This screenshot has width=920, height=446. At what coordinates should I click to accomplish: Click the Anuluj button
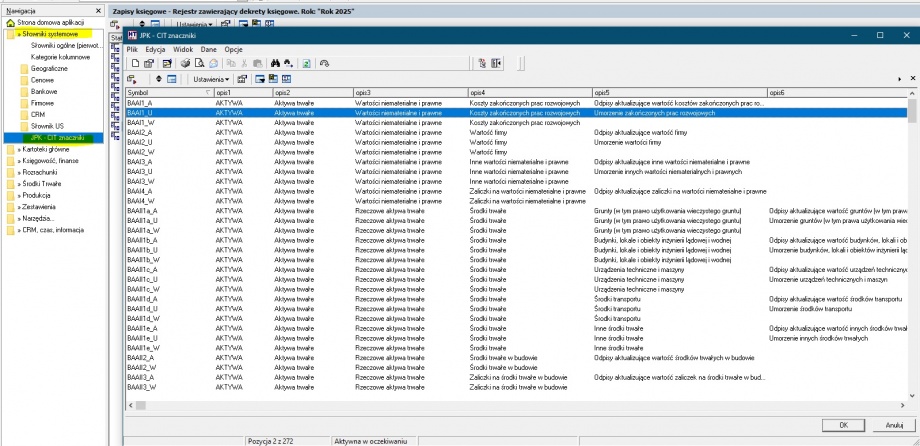[x=895, y=424]
